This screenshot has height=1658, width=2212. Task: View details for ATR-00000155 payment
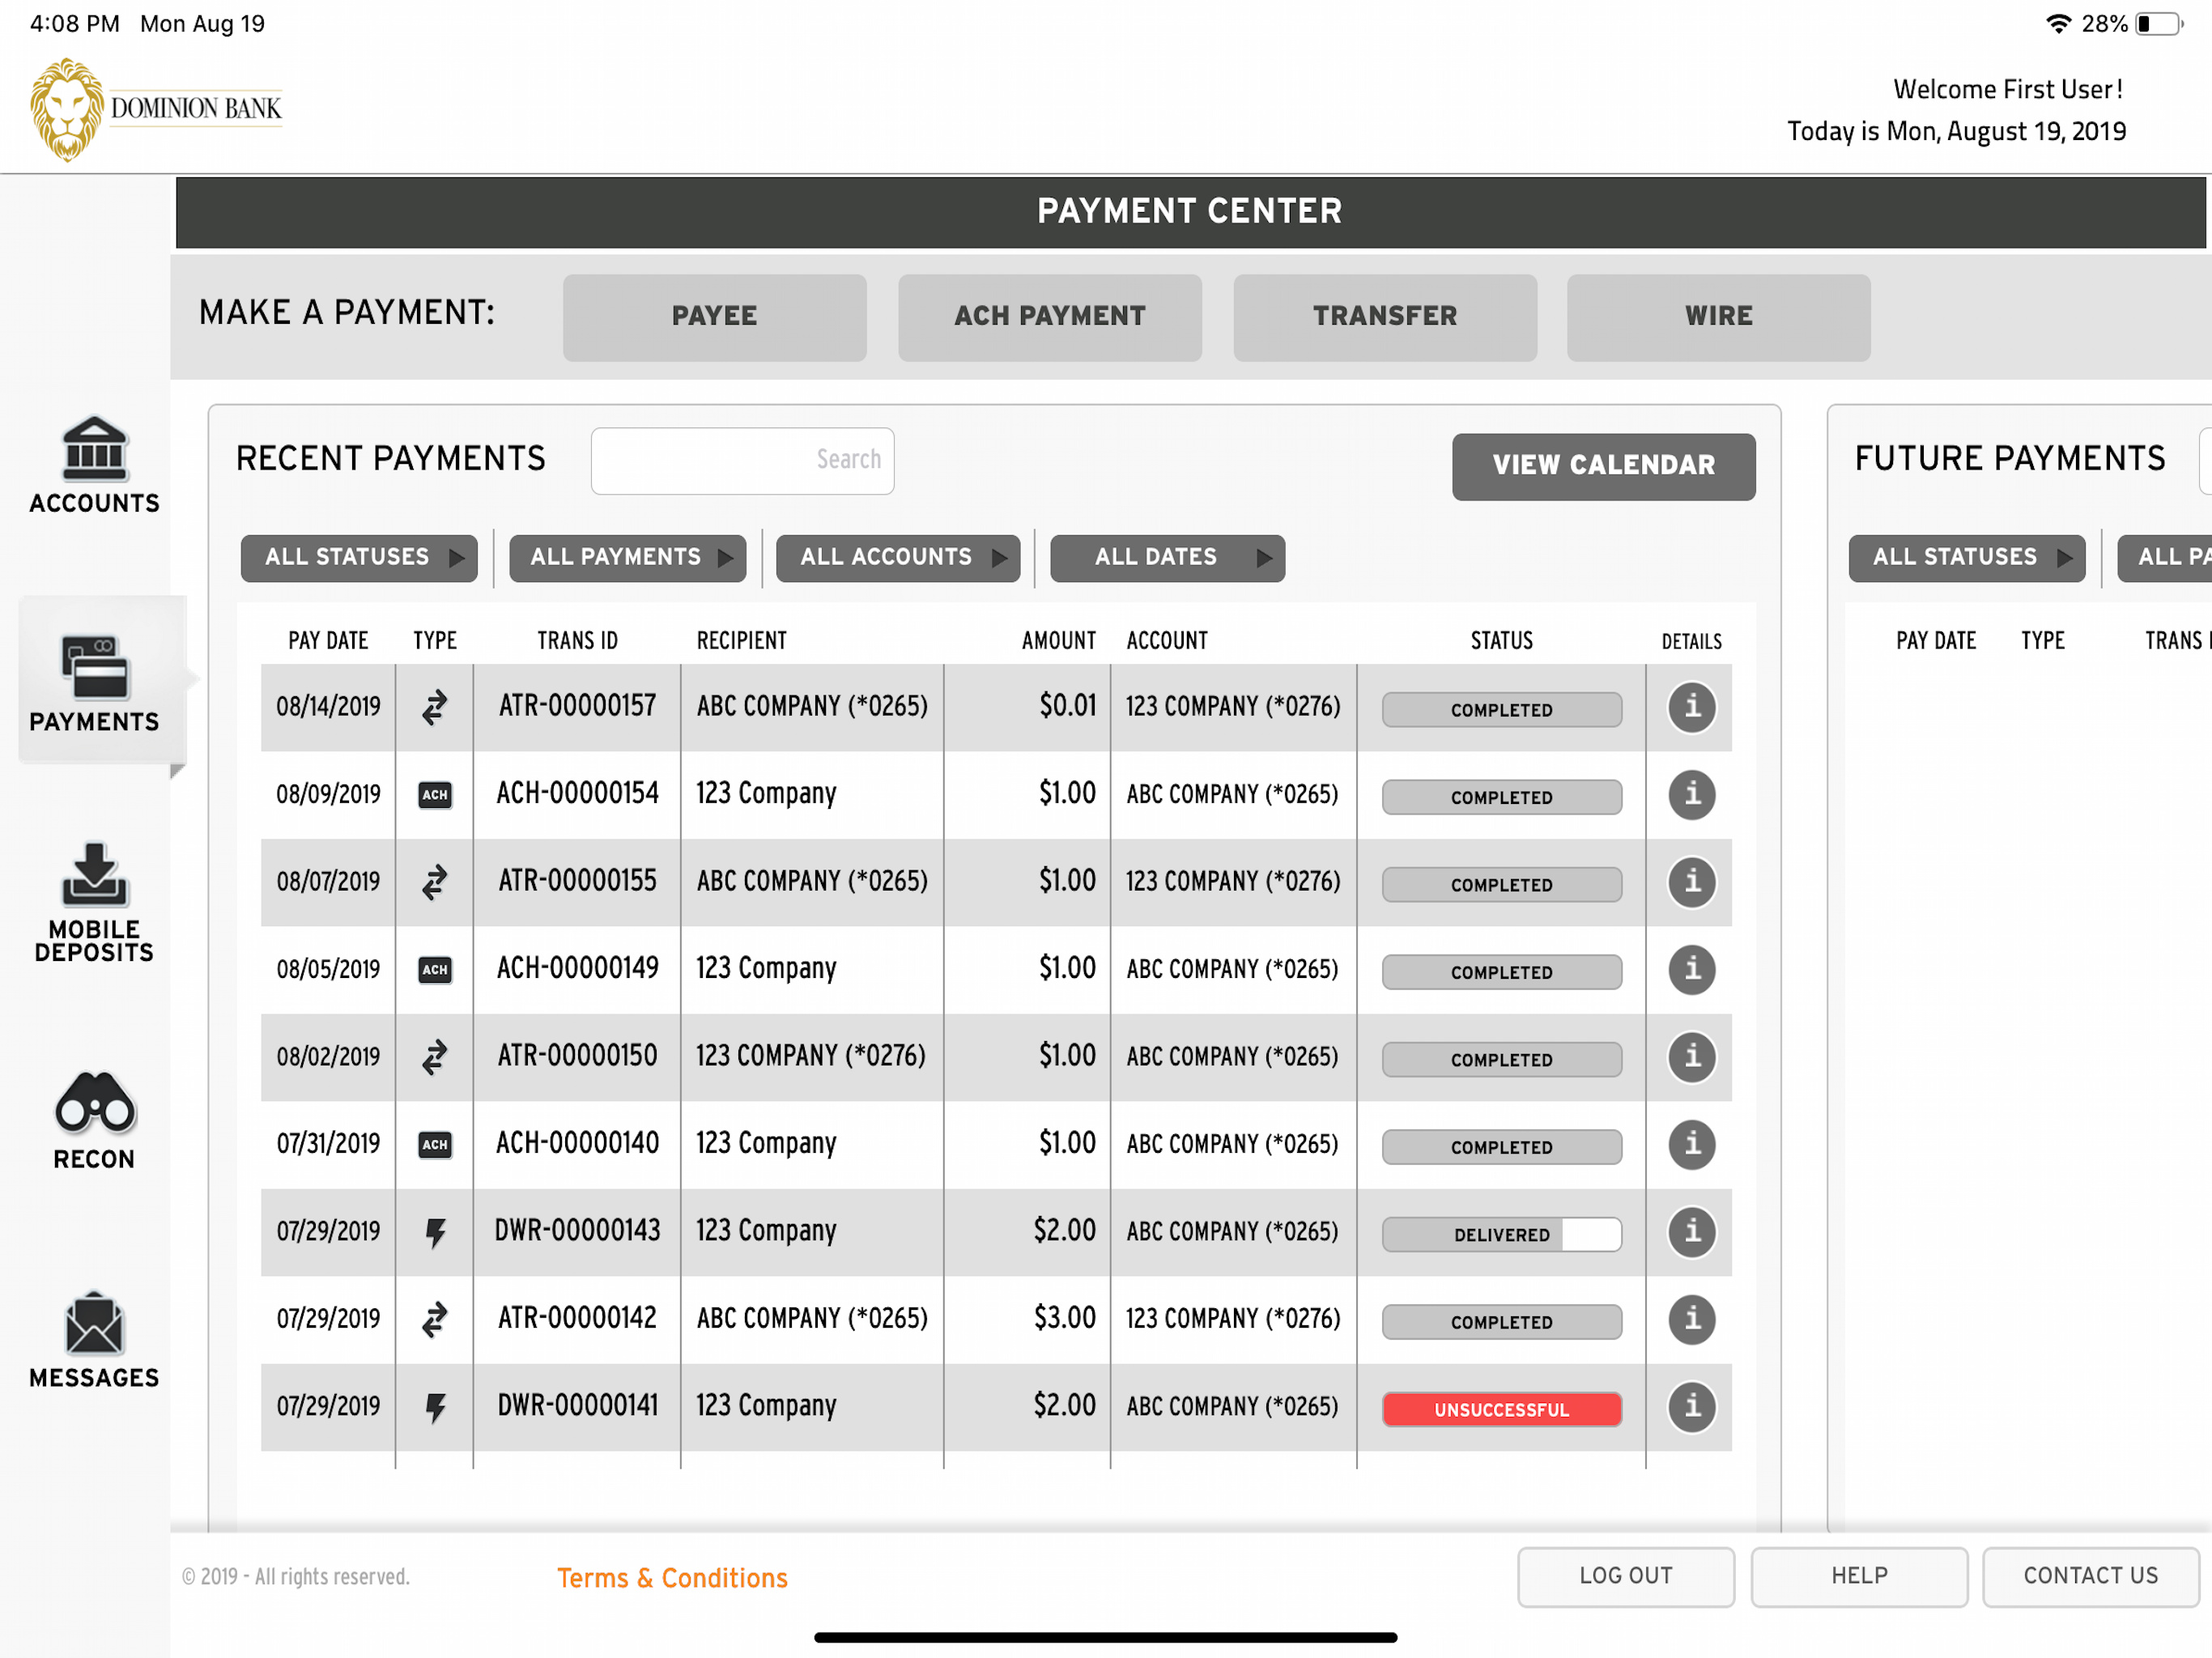[x=1692, y=882]
